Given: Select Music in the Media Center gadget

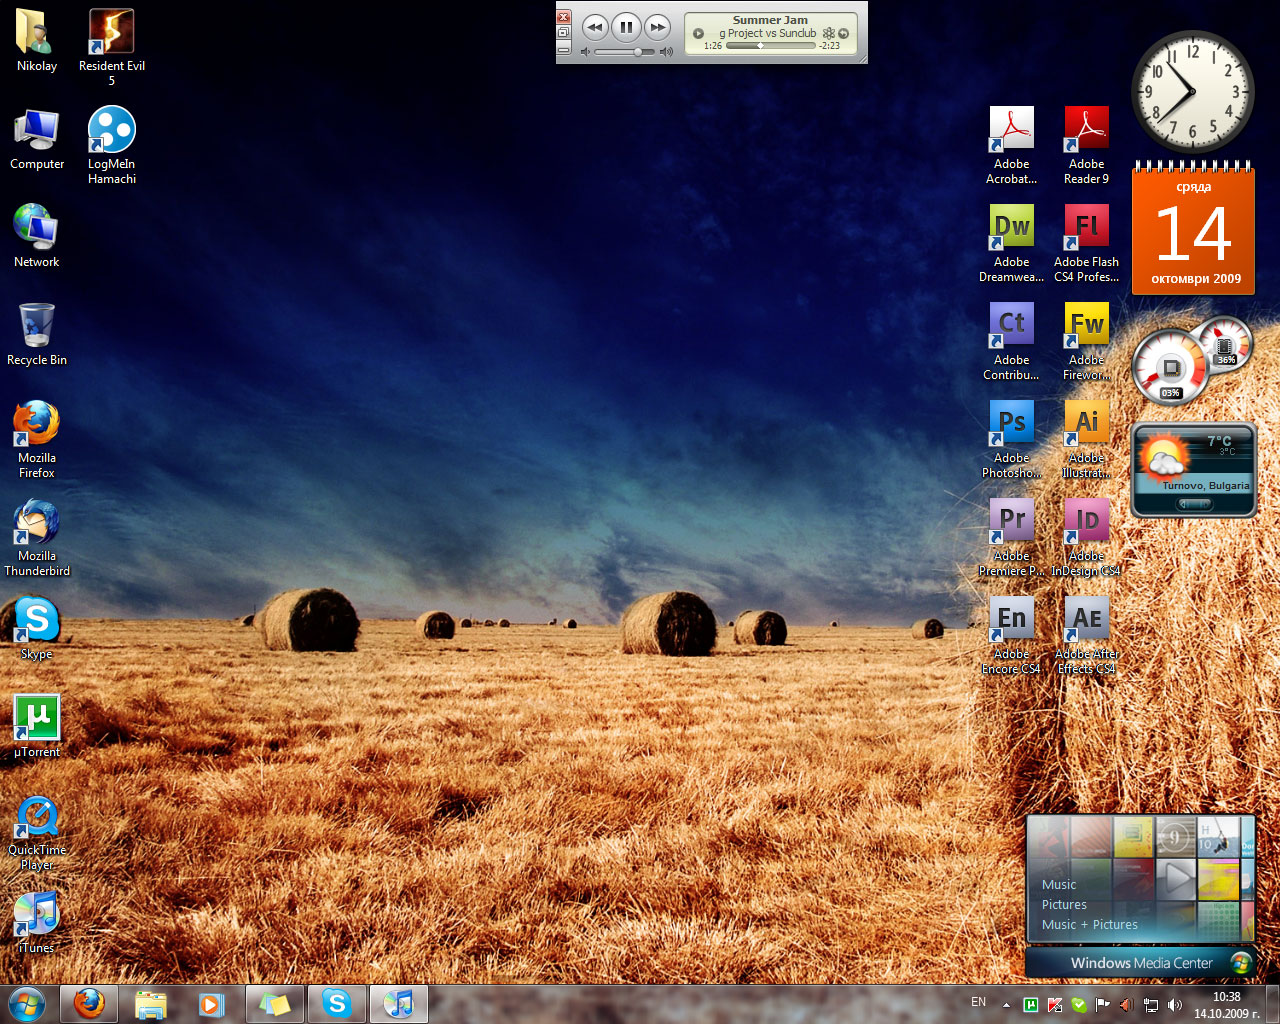Looking at the screenshot, I should [x=1059, y=884].
